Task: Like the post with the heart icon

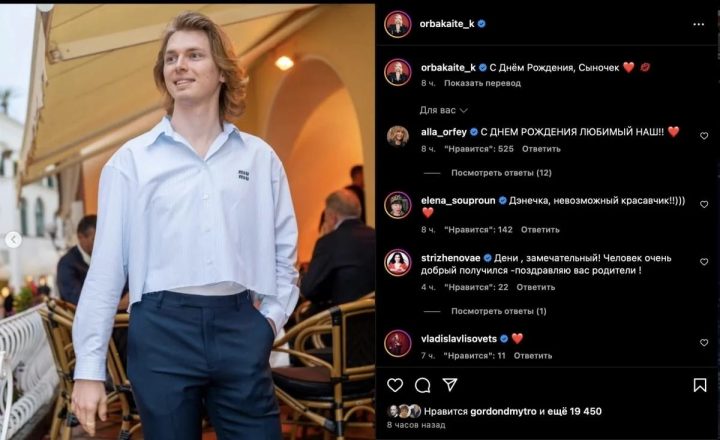Action: [395, 385]
